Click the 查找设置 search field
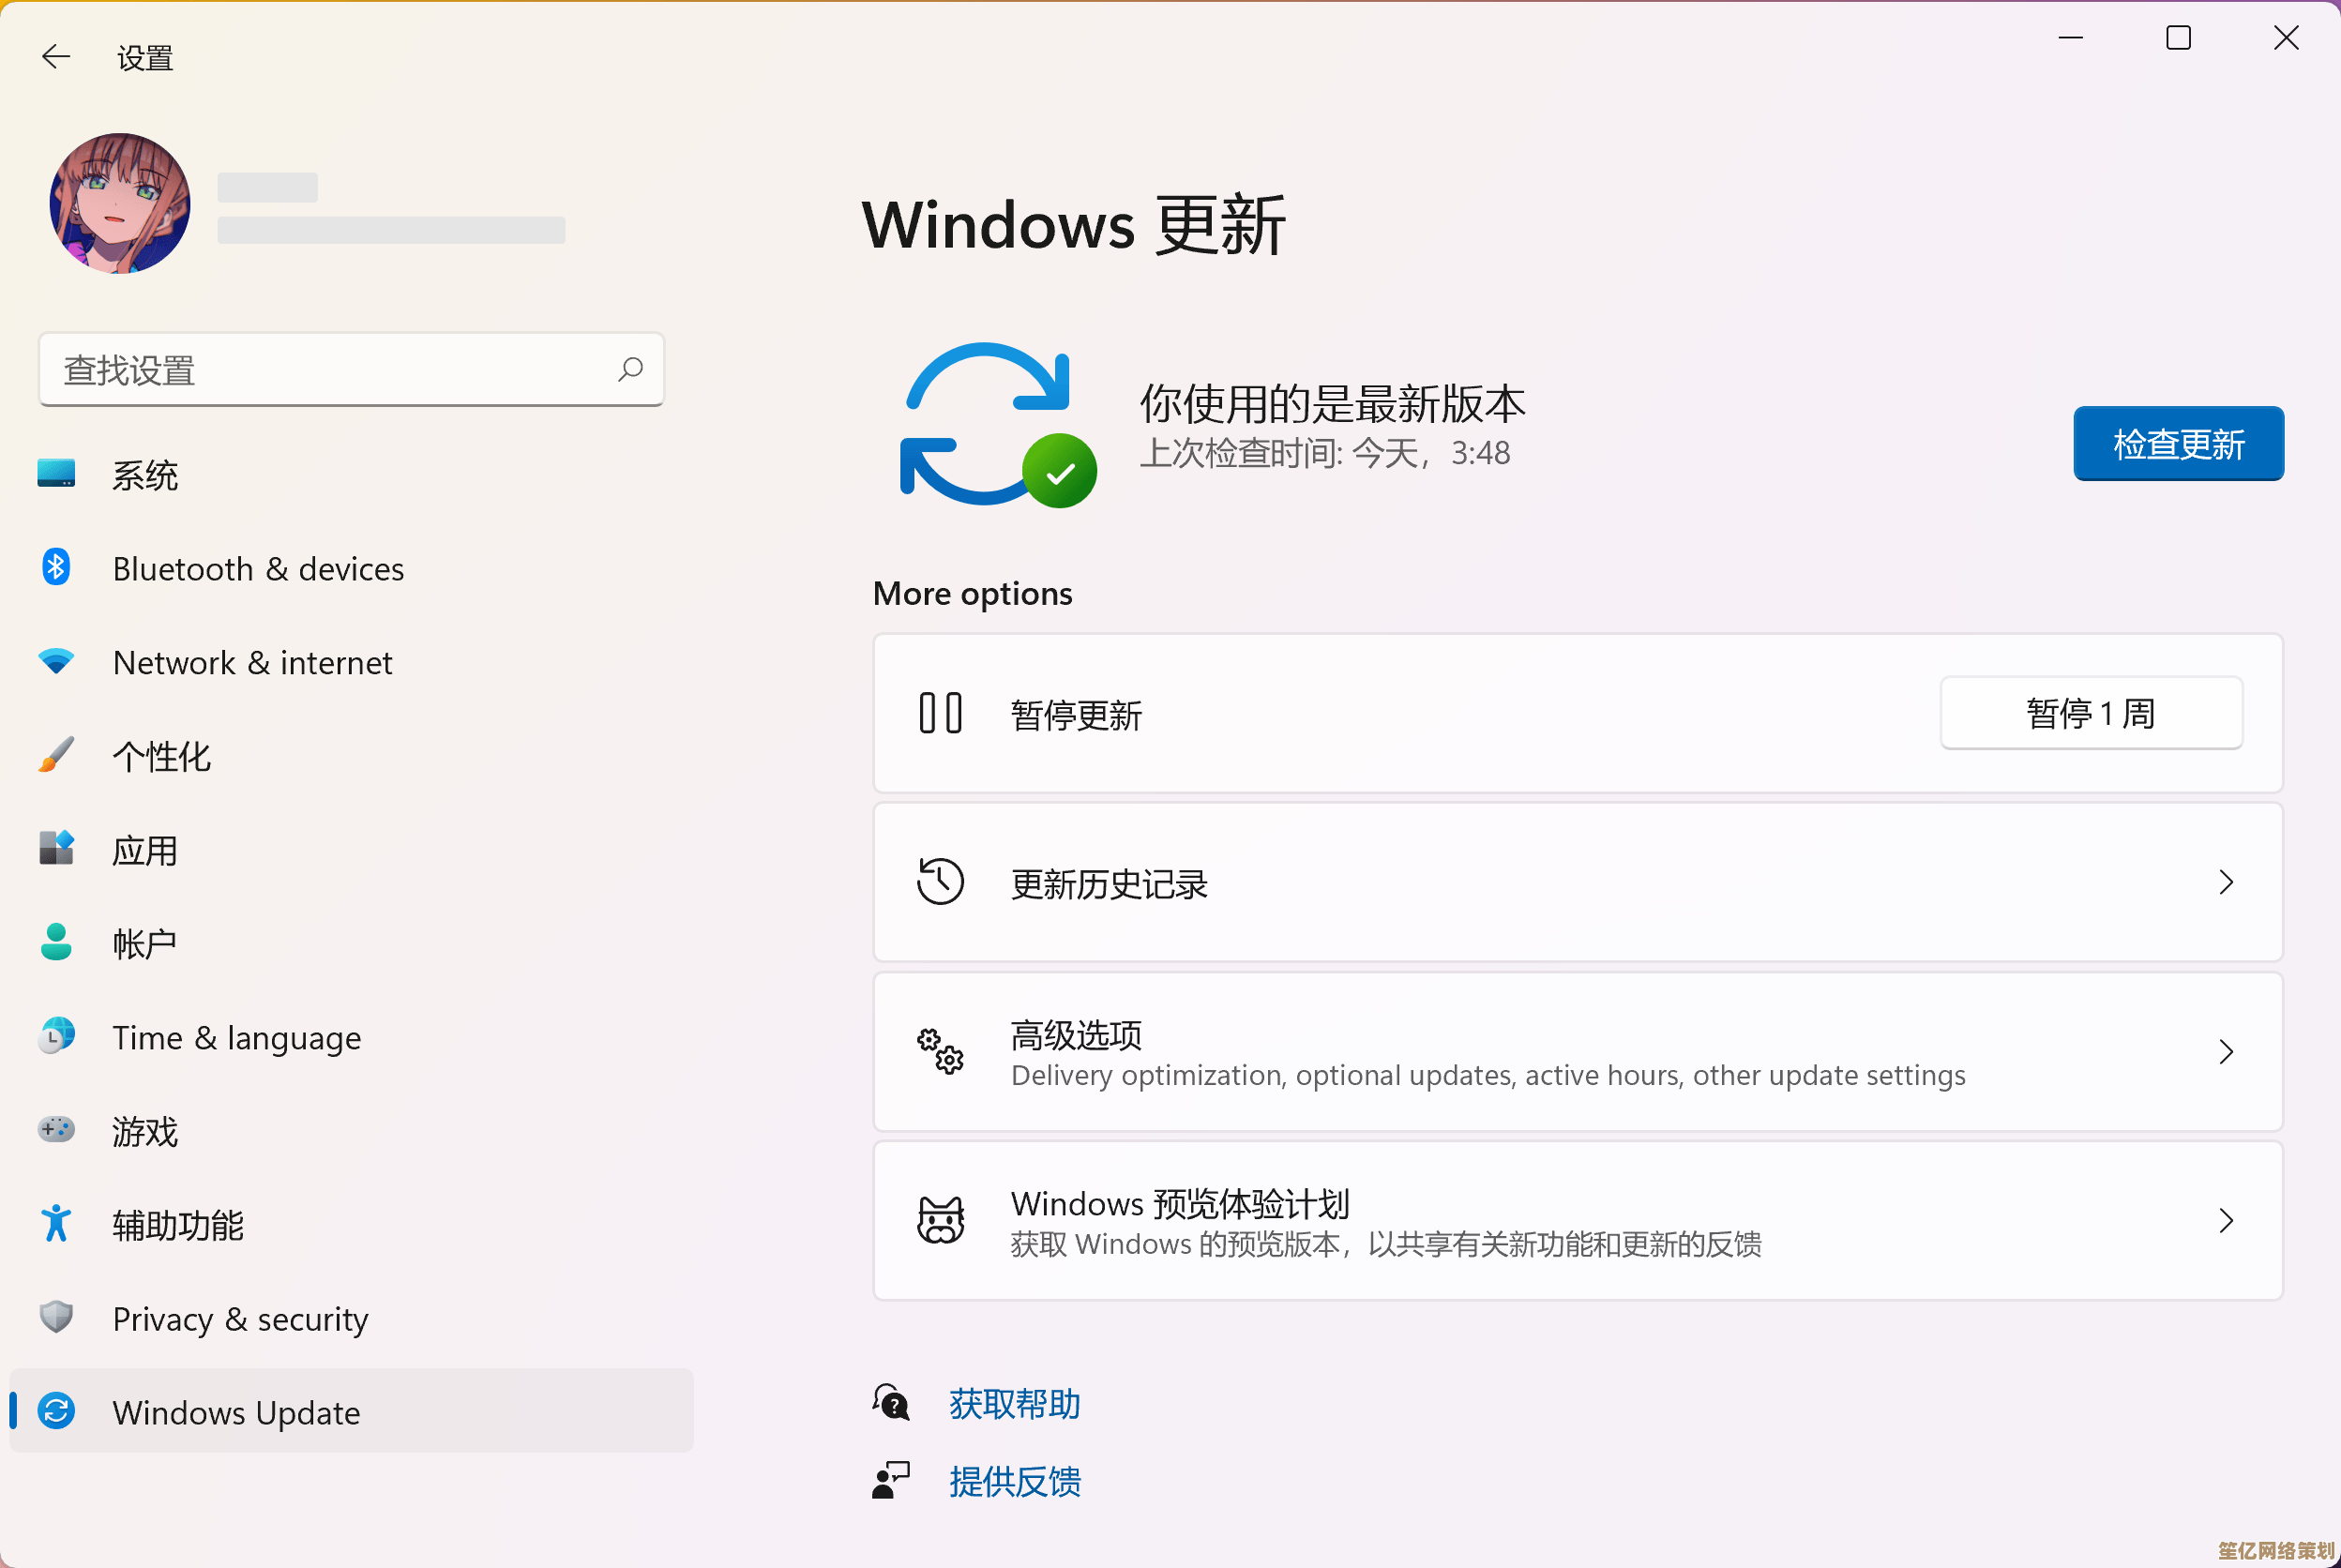Screen dimensions: 2341x1568 click(330, 370)
